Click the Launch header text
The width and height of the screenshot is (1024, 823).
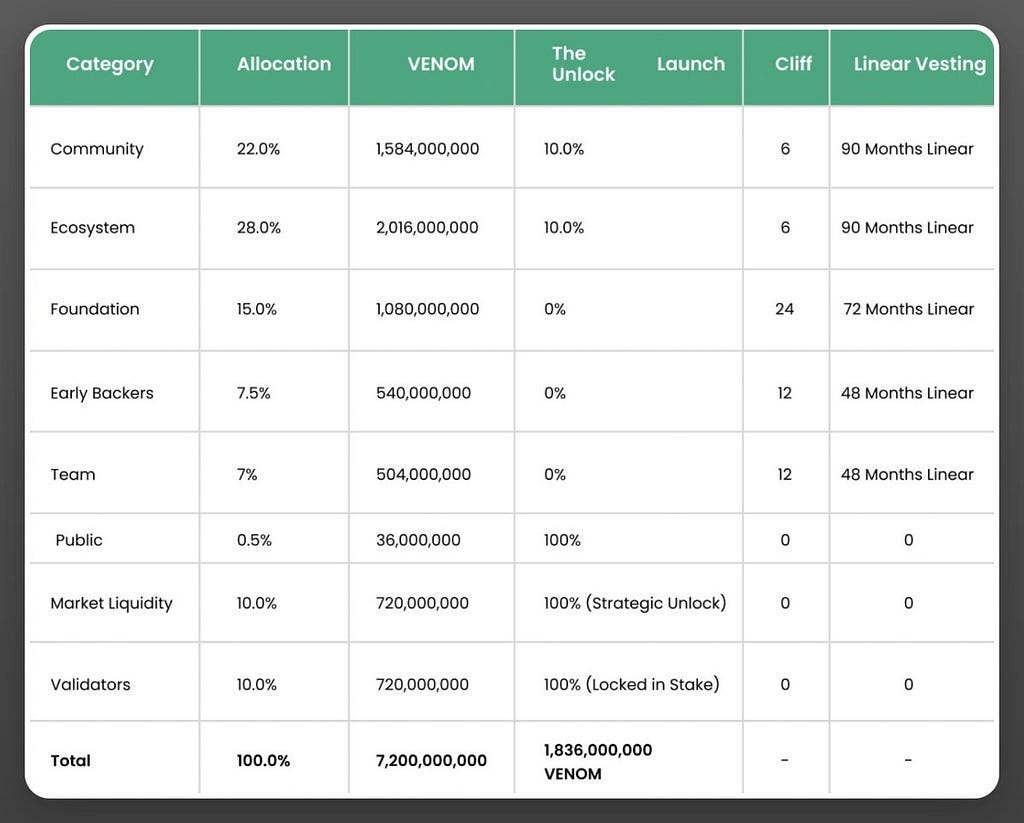point(691,64)
